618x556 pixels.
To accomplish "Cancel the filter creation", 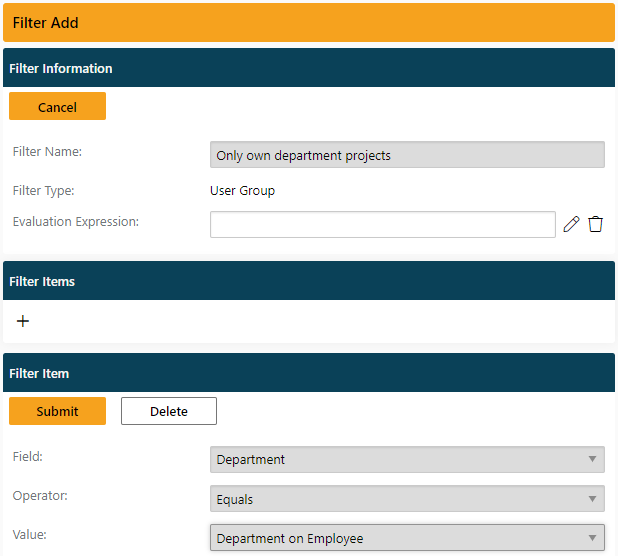I will point(58,106).
